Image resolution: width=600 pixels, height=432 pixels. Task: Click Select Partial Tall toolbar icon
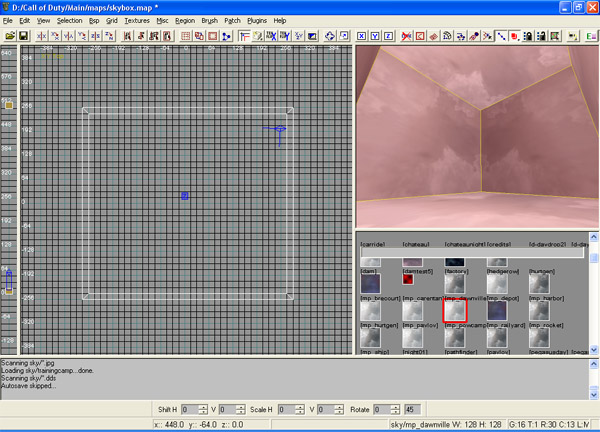click(x=154, y=36)
